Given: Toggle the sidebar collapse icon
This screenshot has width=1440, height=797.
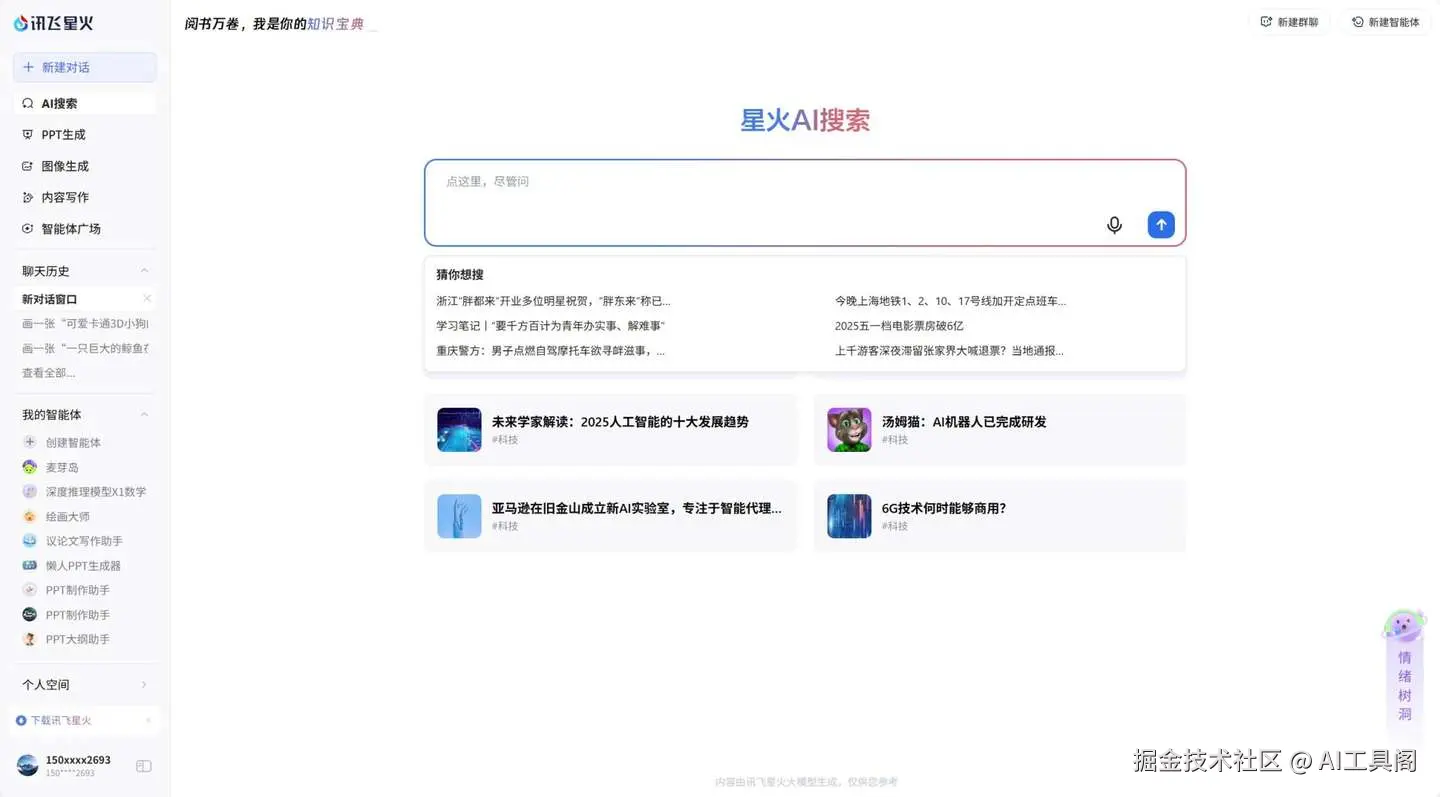Looking at the screenshot, I should pyautogui.click(x=144, y=766).
